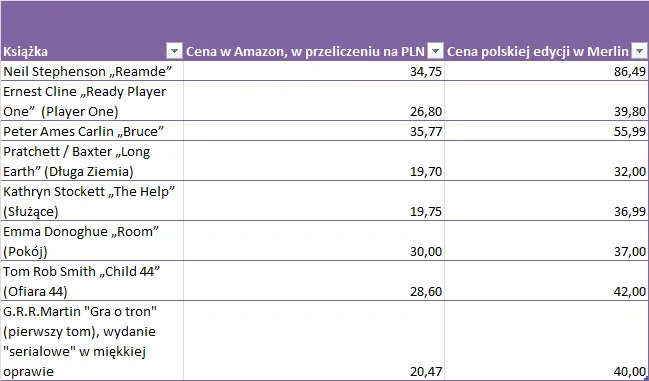Click the Amazon price cell 30,00
Image resolution: width=649 pixels, height=381 pixels.
[x=314, y=240]
